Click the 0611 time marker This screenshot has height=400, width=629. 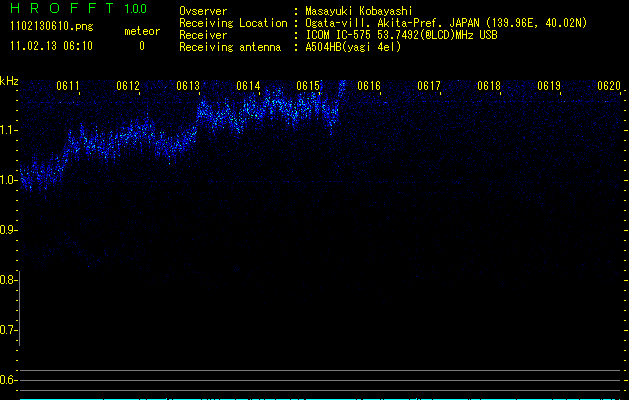point(69,87)
